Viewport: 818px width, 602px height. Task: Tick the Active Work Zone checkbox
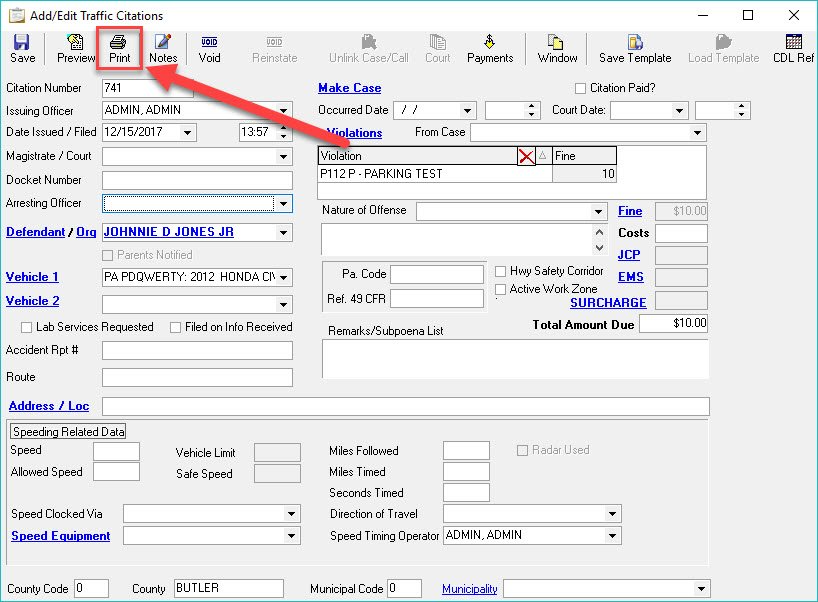pyautogui.click(x=501, y=289)
